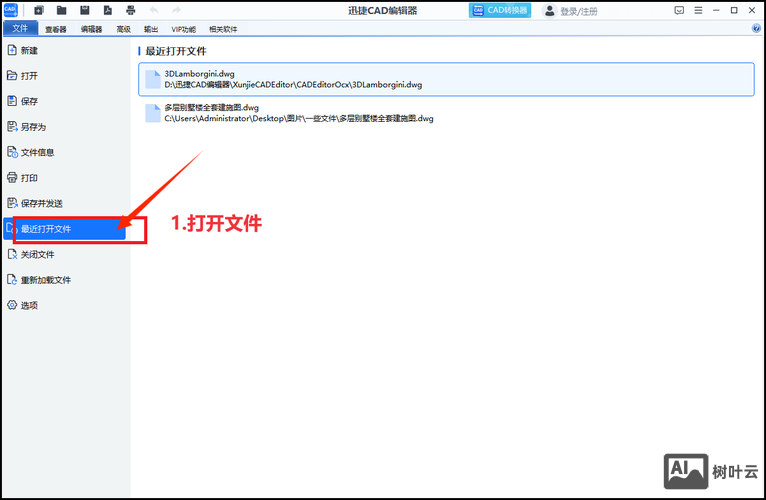766x500 pixels.
Task: Click file icon beside 多层别墅楼全套建施图.dwg
Action: coord(153,113)
